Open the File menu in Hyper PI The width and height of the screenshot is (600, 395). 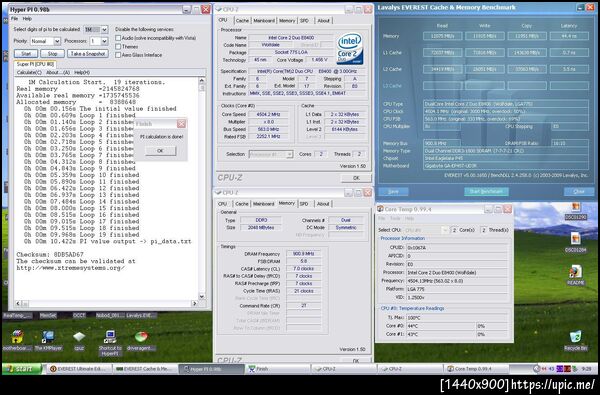coord(14,19)
